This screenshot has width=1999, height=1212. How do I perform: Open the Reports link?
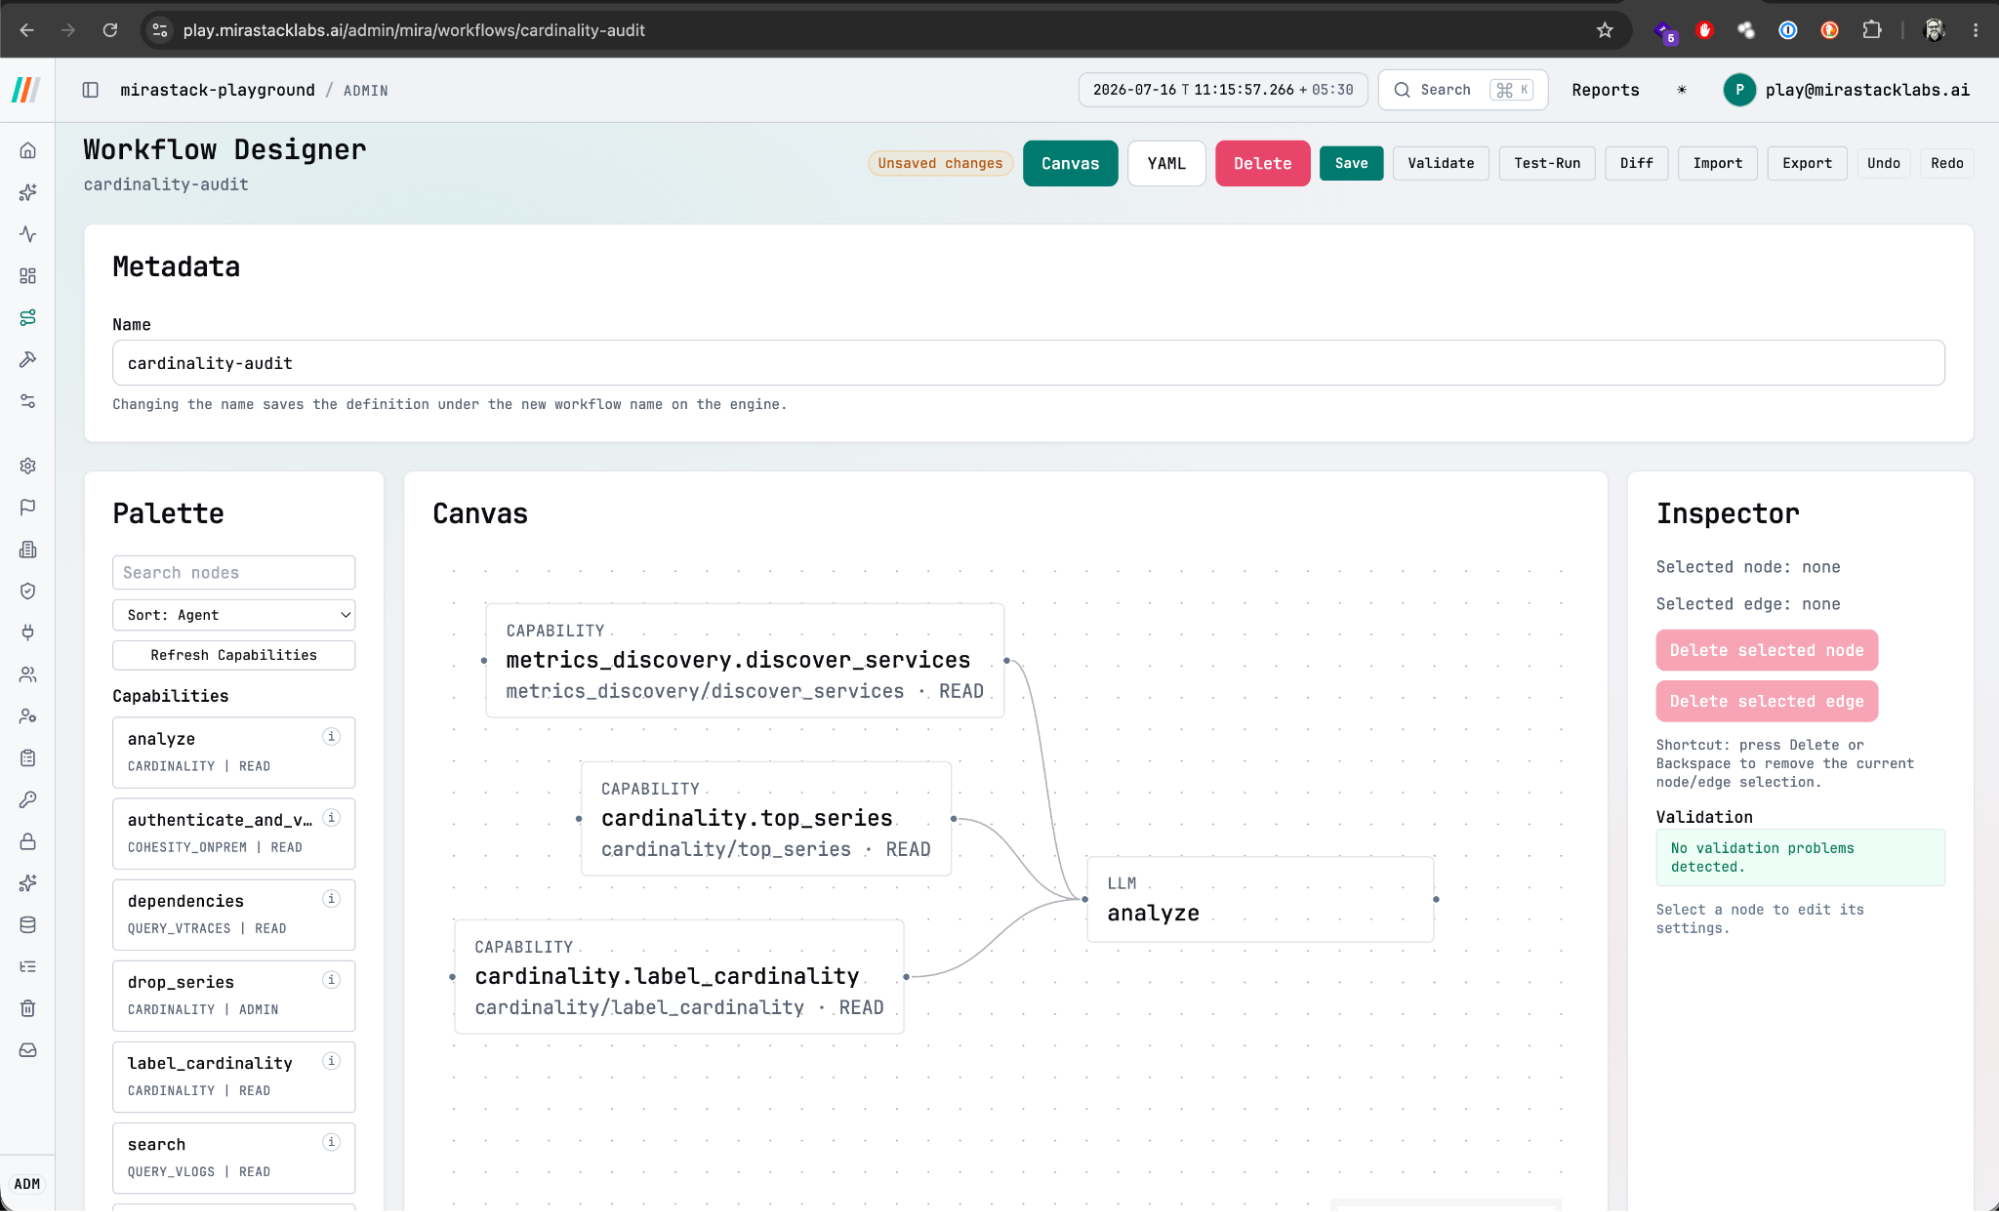tap(1605, 90)
